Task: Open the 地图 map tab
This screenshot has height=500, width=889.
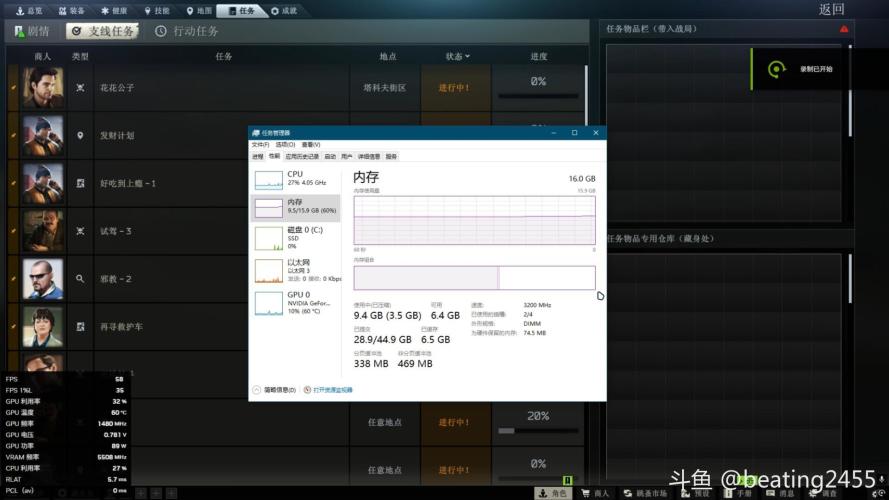Action: click(199, 10)
